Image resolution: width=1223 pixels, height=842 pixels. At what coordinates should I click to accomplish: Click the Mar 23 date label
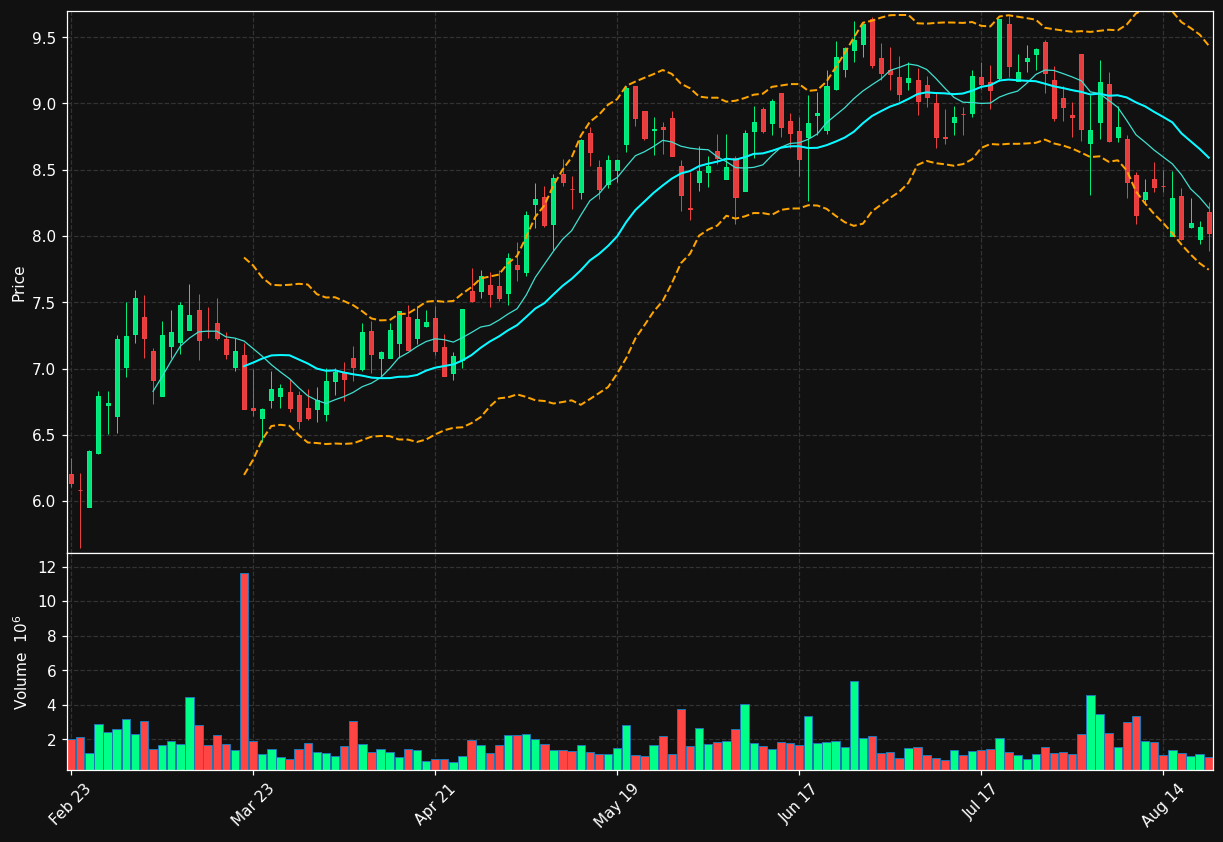pyautogui.click(x=252, y=805)
